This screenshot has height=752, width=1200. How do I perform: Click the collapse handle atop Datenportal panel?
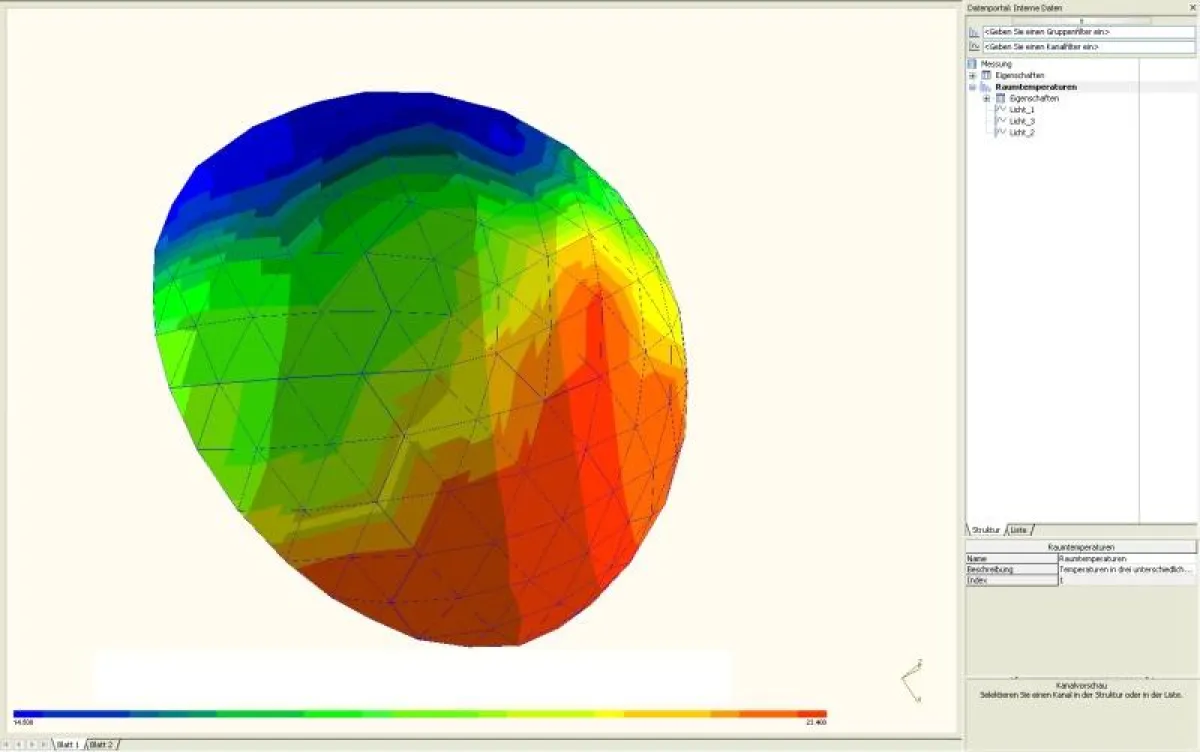click(x=1081, y=20)
